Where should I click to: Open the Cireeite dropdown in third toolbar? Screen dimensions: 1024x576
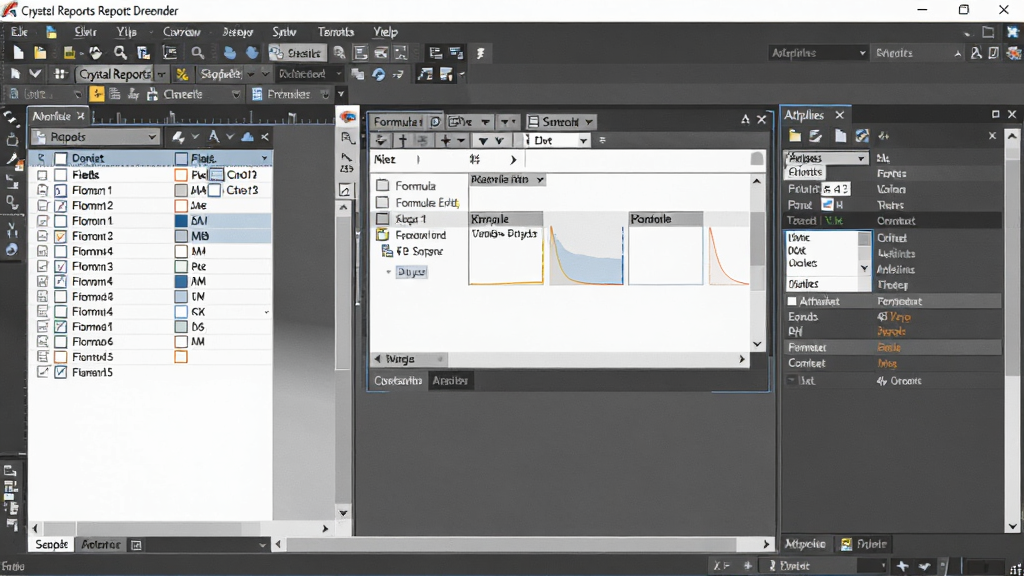pyautogui.click(x=236, y=95)
